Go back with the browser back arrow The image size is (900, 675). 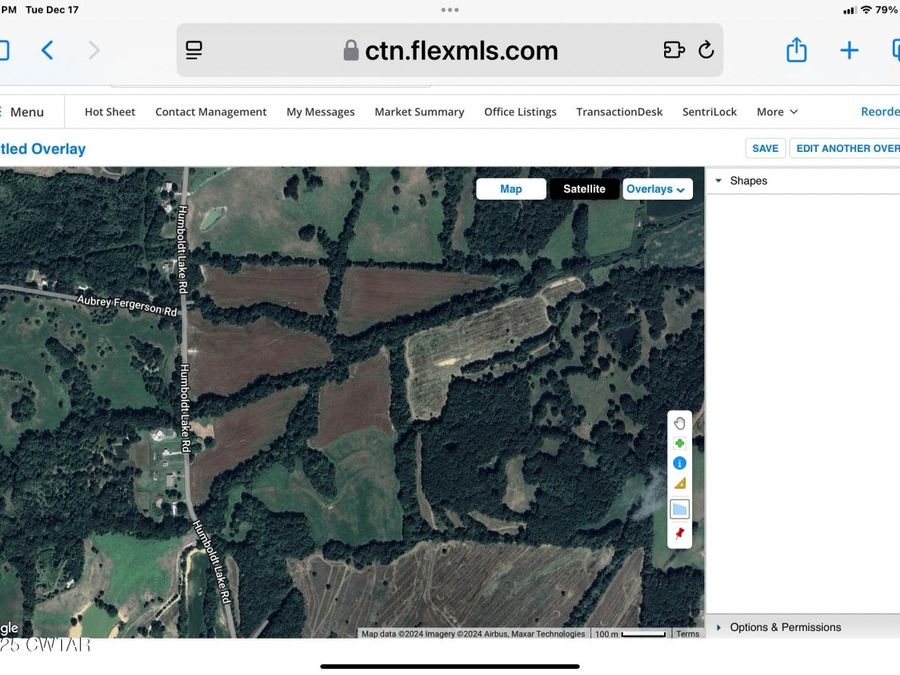tap(47, 50)
